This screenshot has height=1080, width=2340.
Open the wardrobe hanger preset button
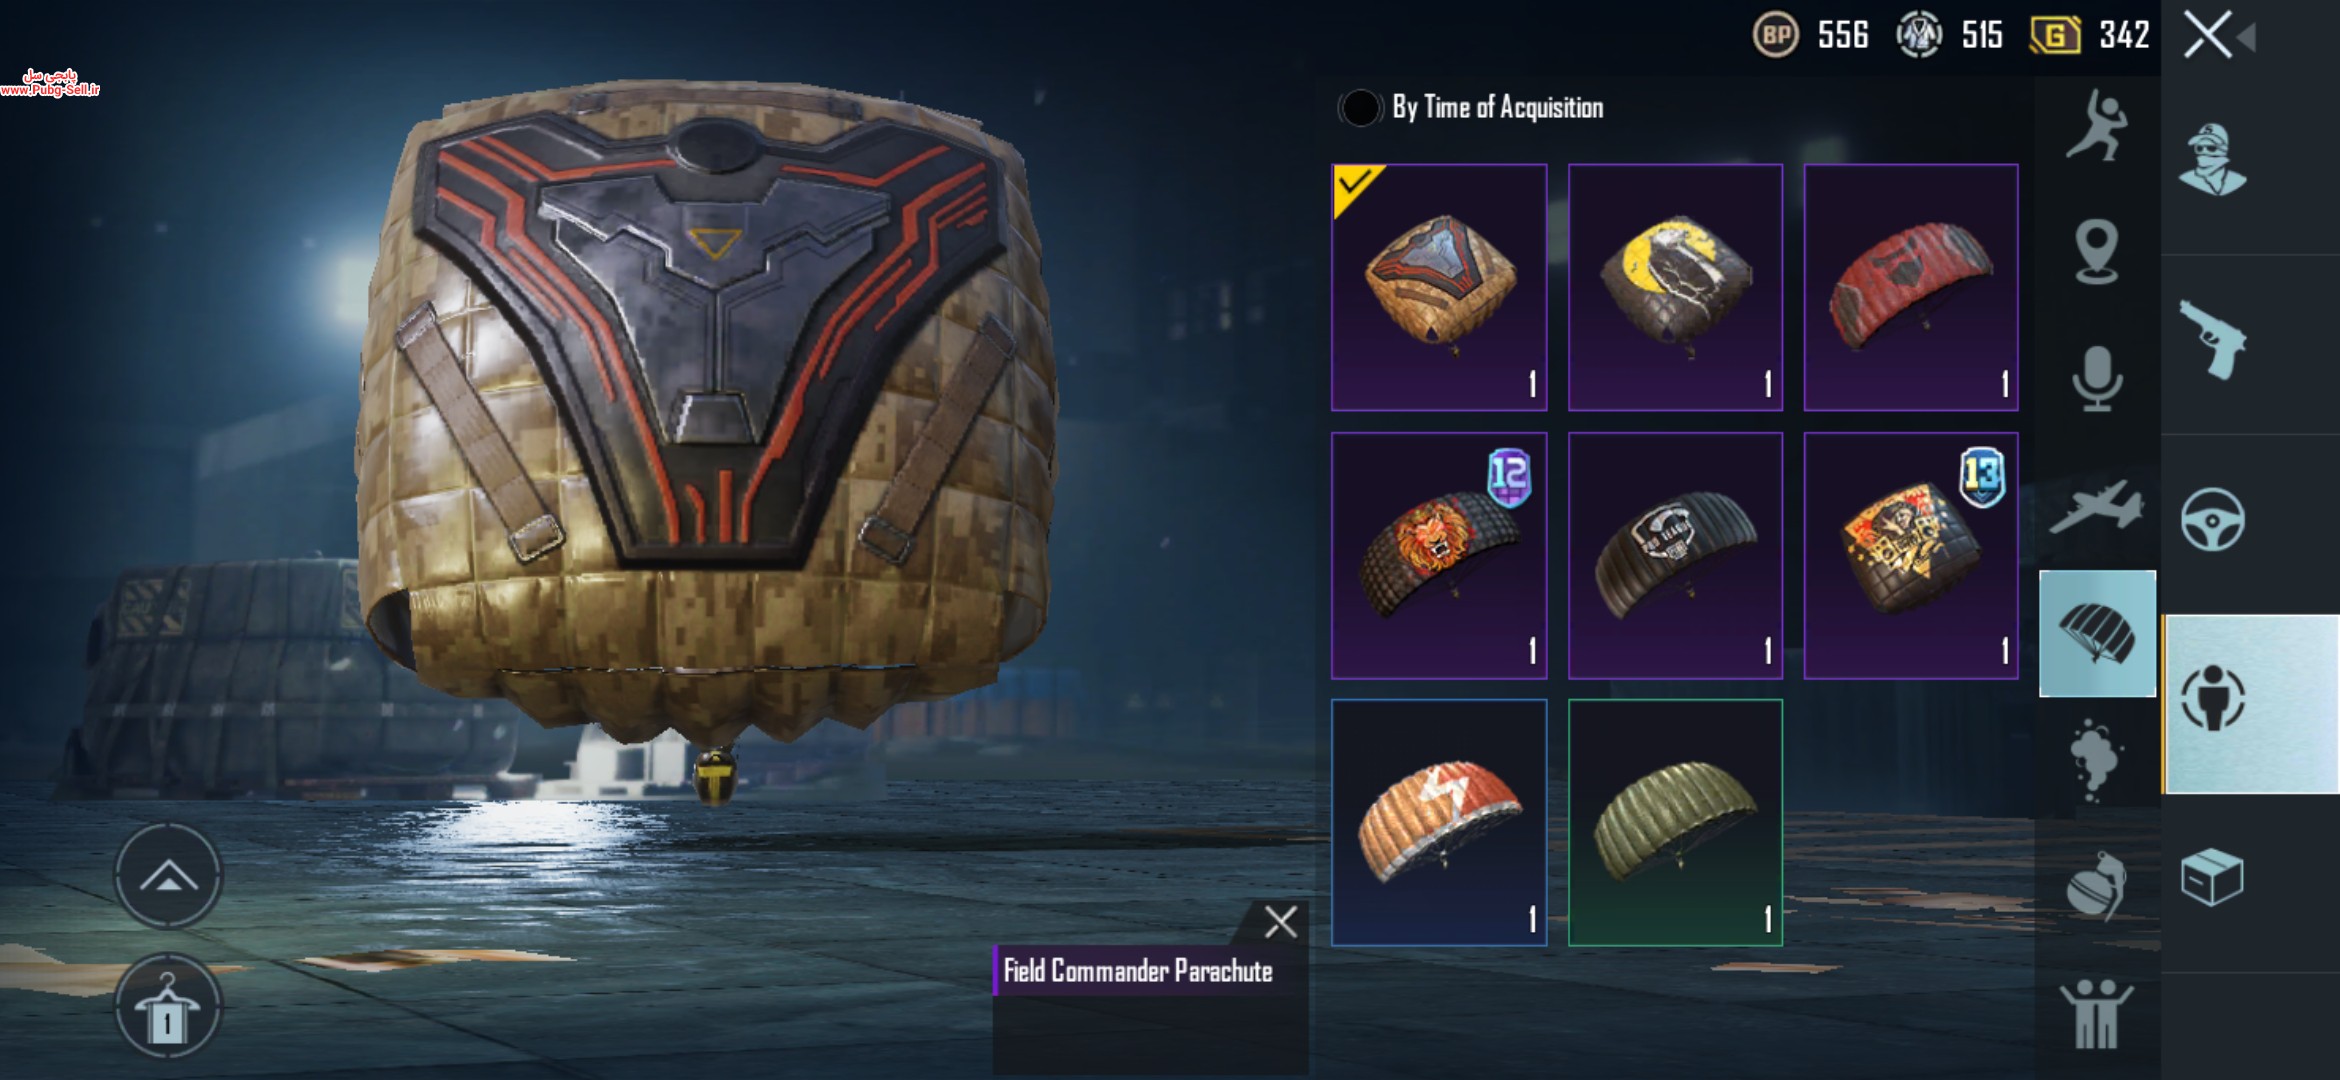tap(168, 1006)
